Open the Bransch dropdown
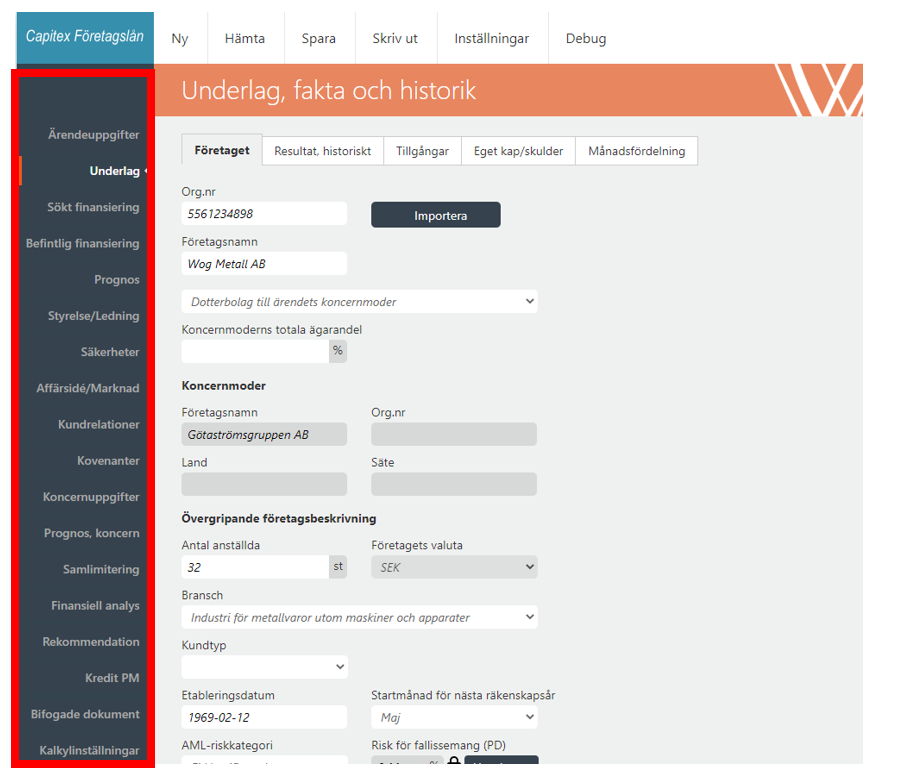This screenshot has width=897, height=784. click(x=359, y=617)
